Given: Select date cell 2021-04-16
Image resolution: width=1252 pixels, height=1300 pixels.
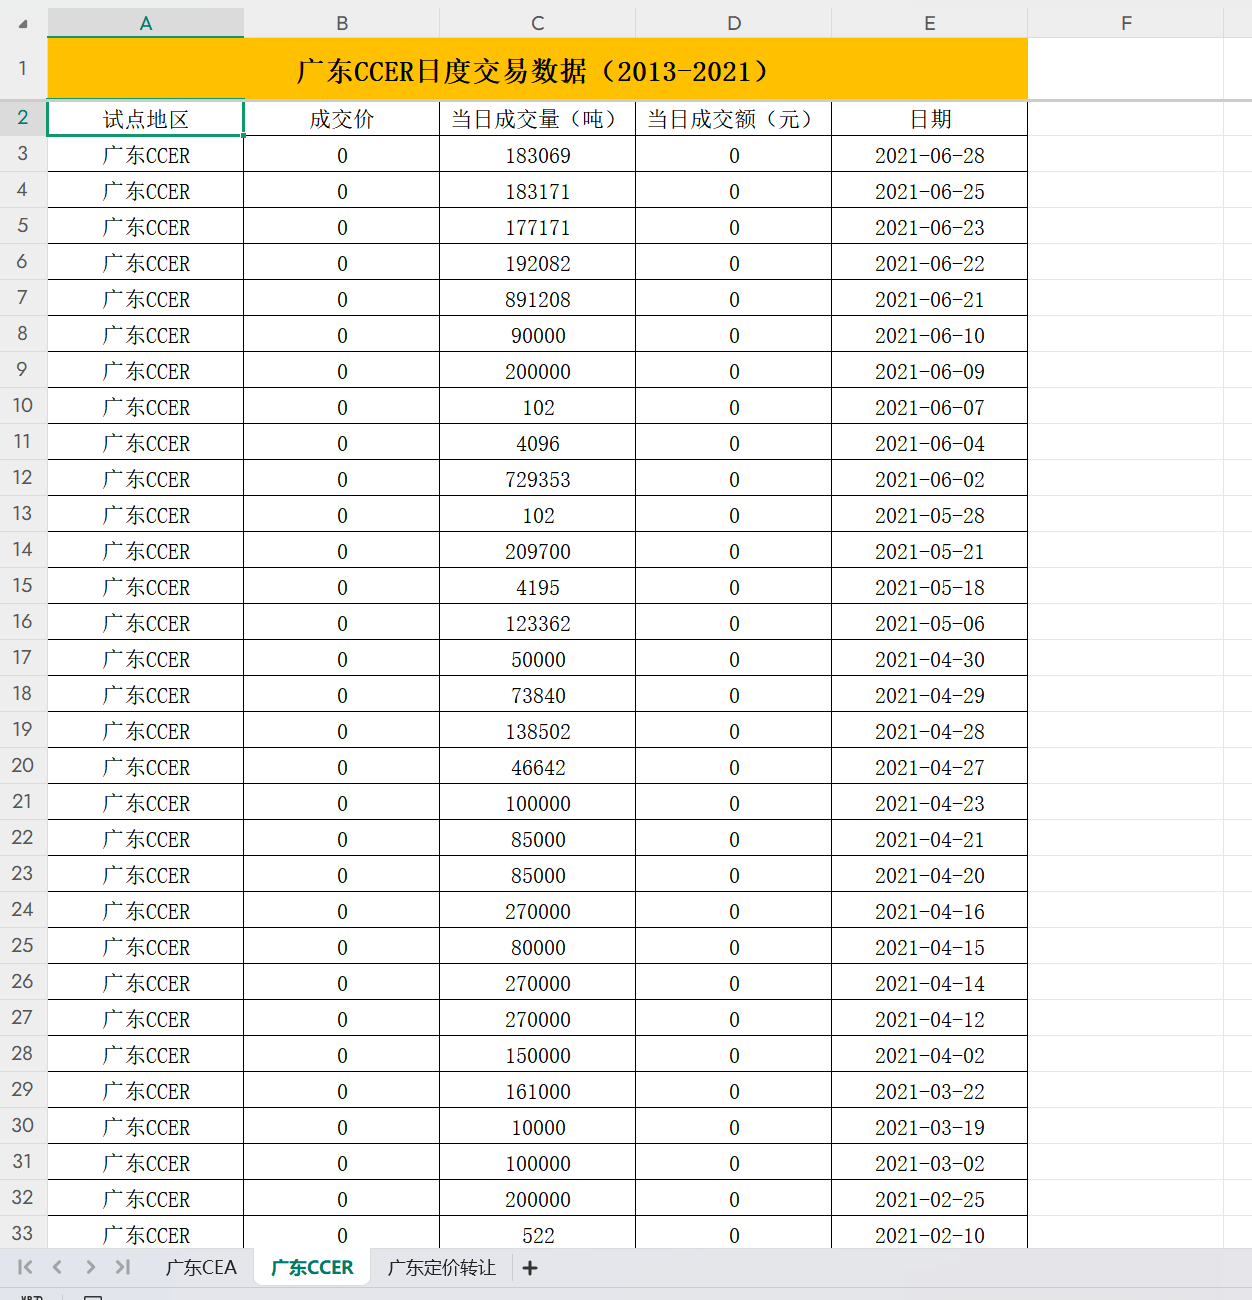Looking at the screenshot, I should [x=930, y=911].
